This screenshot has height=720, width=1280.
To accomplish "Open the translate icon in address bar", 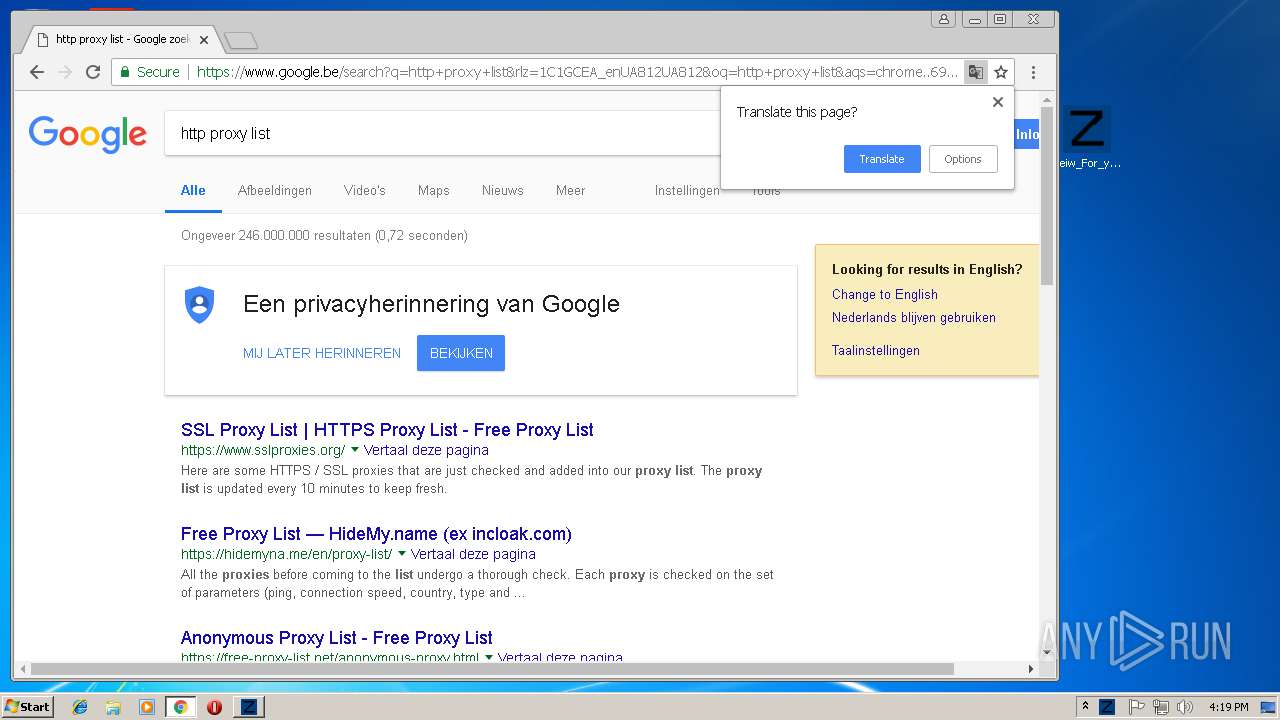I will click(x=975, y=72).
